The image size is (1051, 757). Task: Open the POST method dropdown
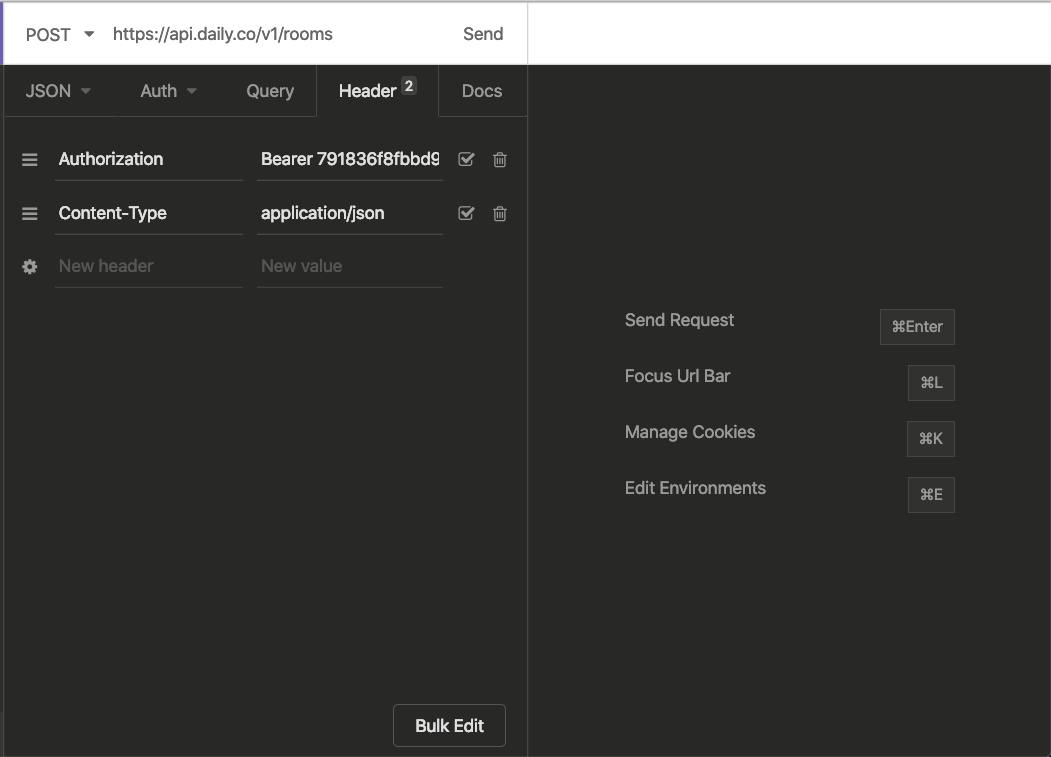[57, 33]
